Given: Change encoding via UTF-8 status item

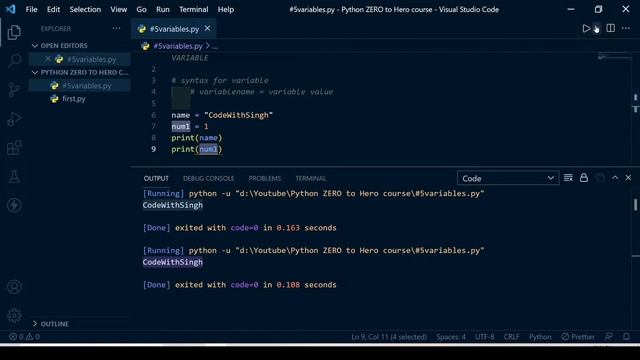Looking at the screenshot, I should tap(484, 337).
